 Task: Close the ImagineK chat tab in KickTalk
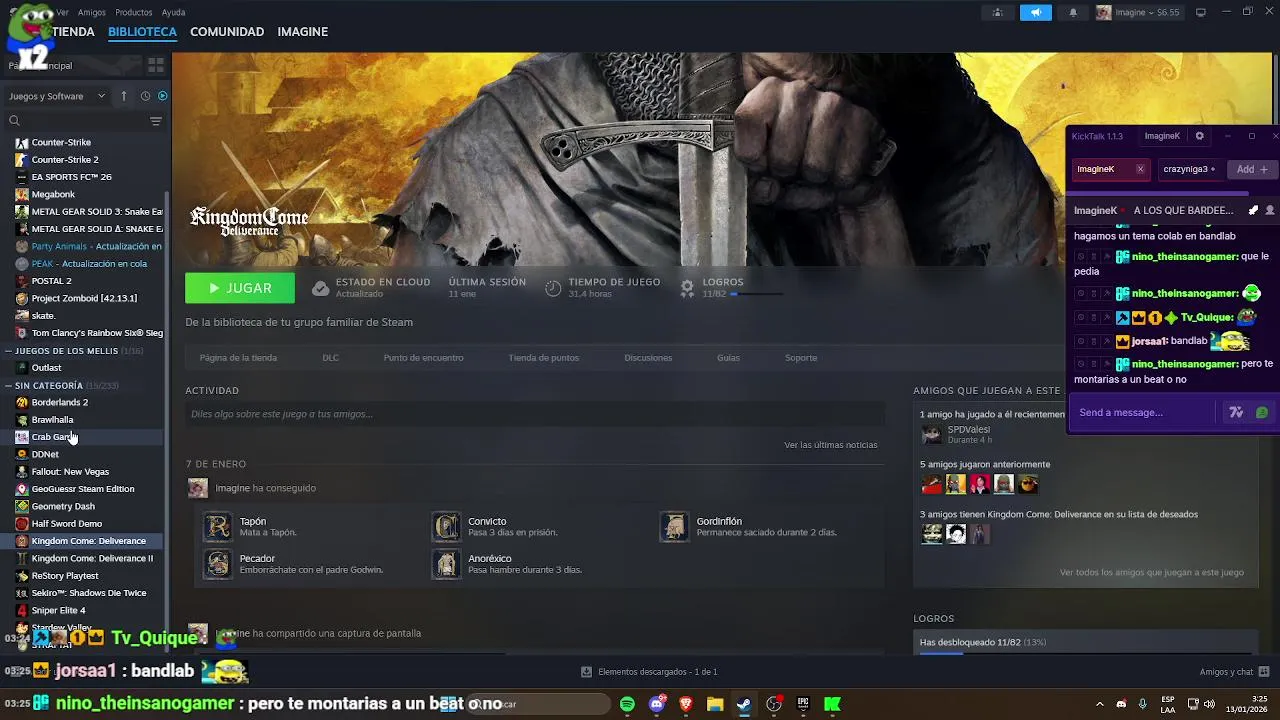click(x=1140, y=169)
